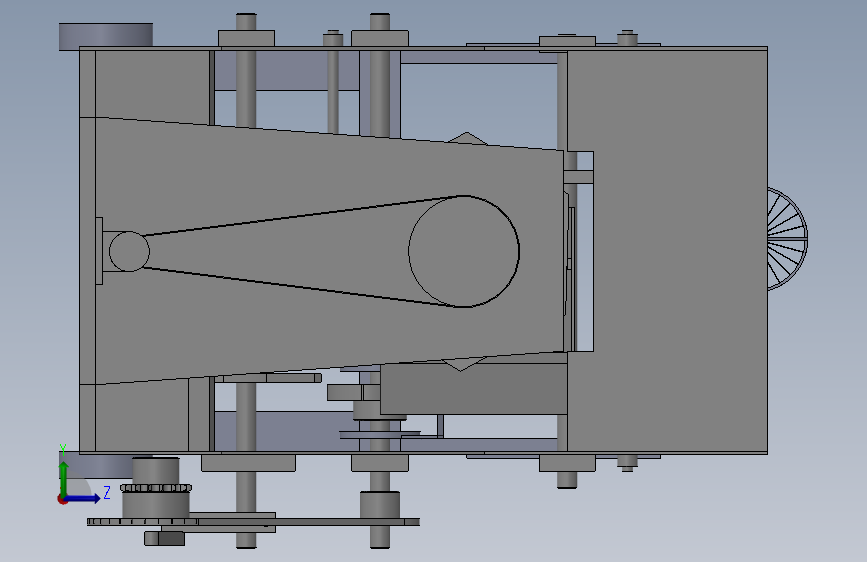Click the red origin ball of the view triad
Screen dimensions: 867x562
[x=62, y=499]
